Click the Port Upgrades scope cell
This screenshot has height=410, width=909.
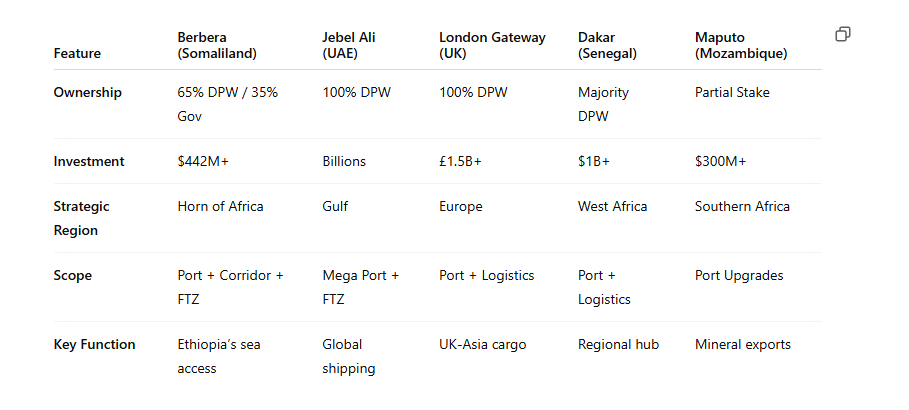739,275
